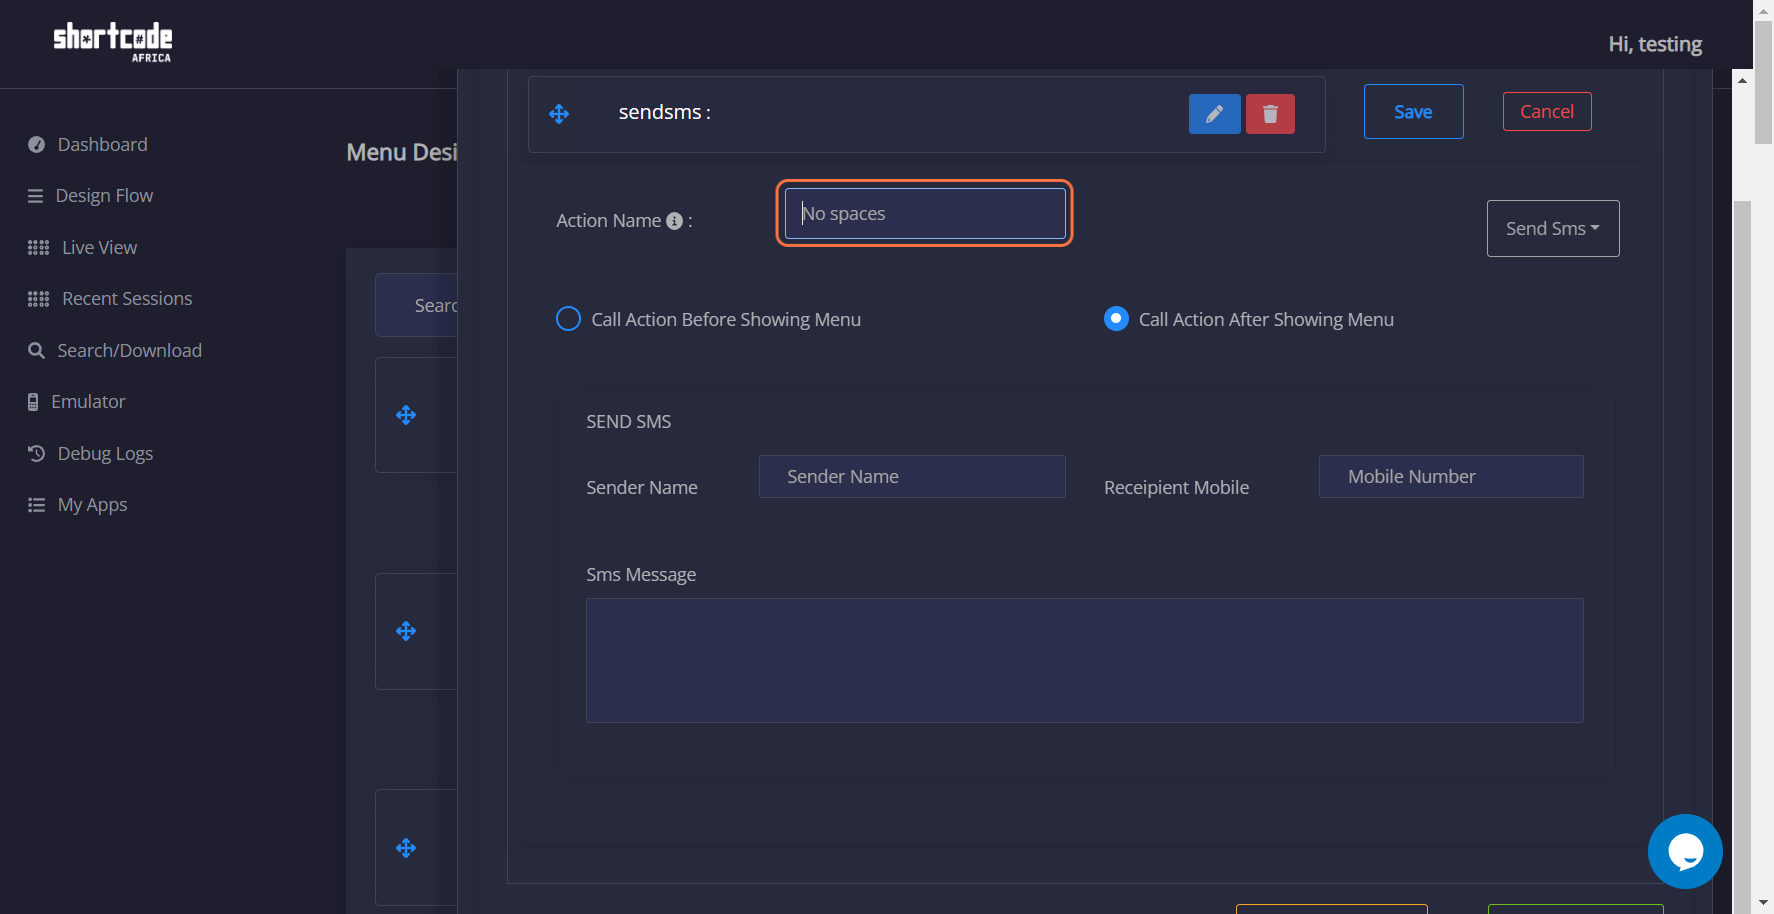Click into the Sms Message textarea
The image size is (1774, 914).
1085,660
